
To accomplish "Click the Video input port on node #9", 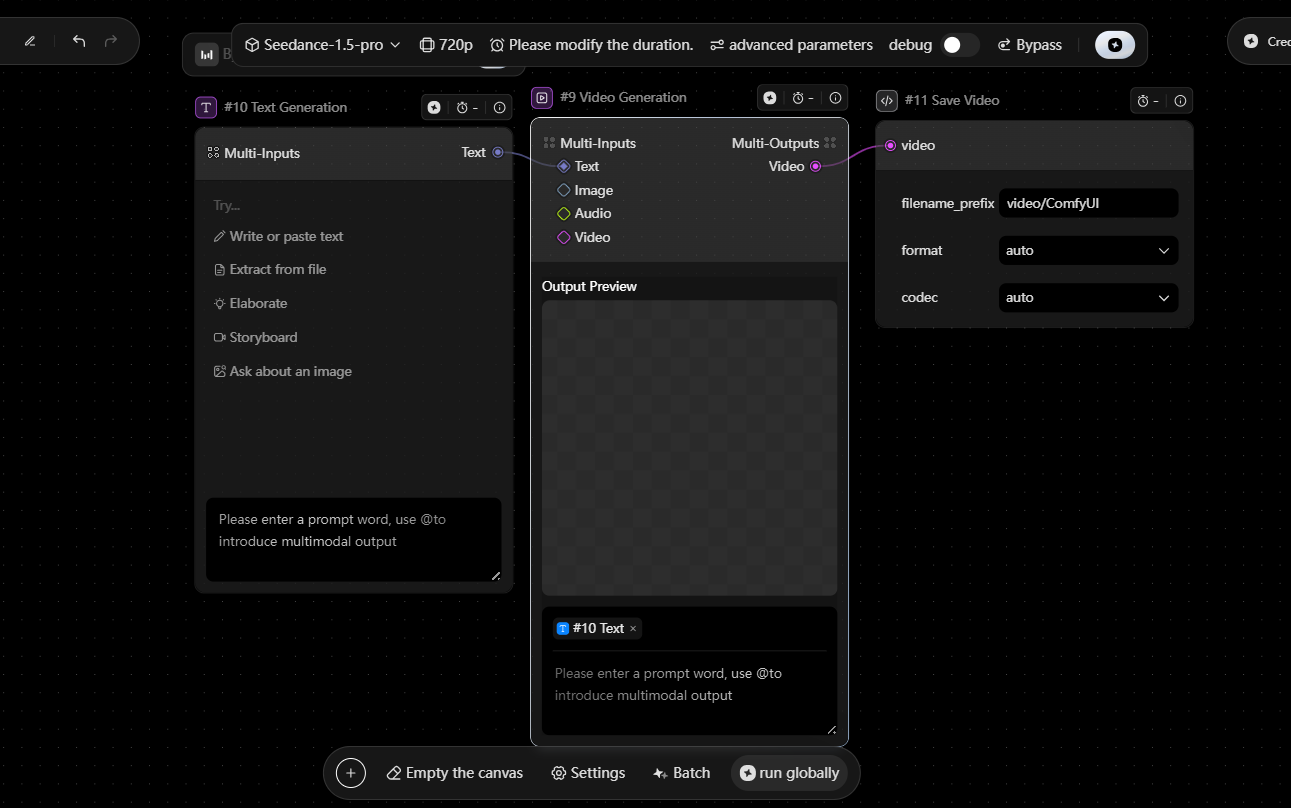I will point(564,237).
